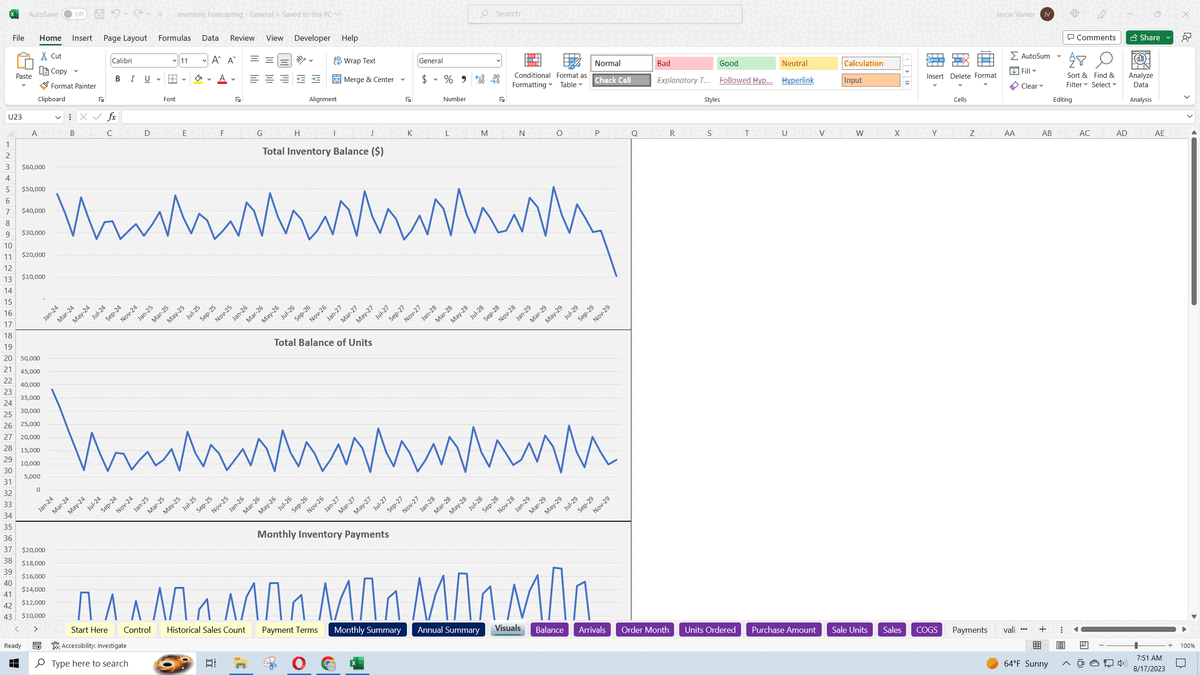Screen dimensions: 1200x675
Task: Click the Increase Decimal icon
Action: (x=480, y=79)
